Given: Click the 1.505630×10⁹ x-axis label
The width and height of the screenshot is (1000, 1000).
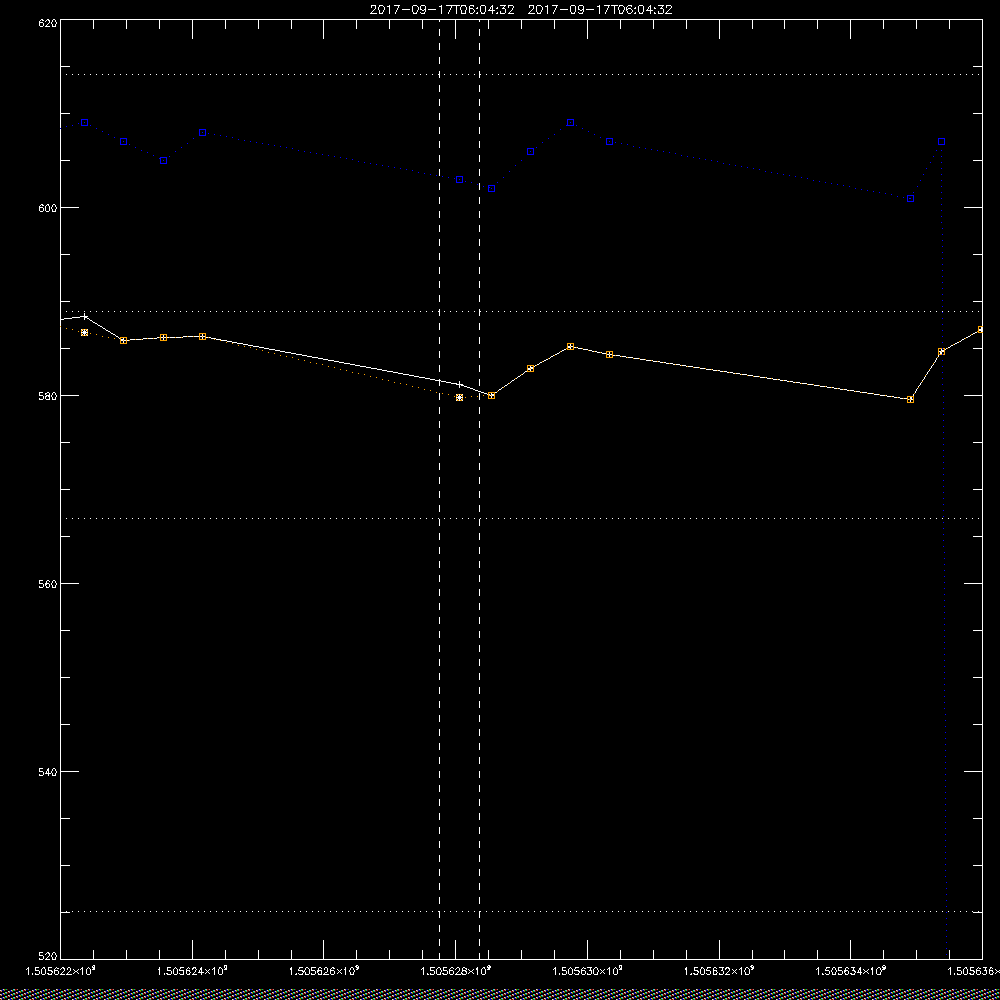Looking at the screenshot, I should click(587, 971).
